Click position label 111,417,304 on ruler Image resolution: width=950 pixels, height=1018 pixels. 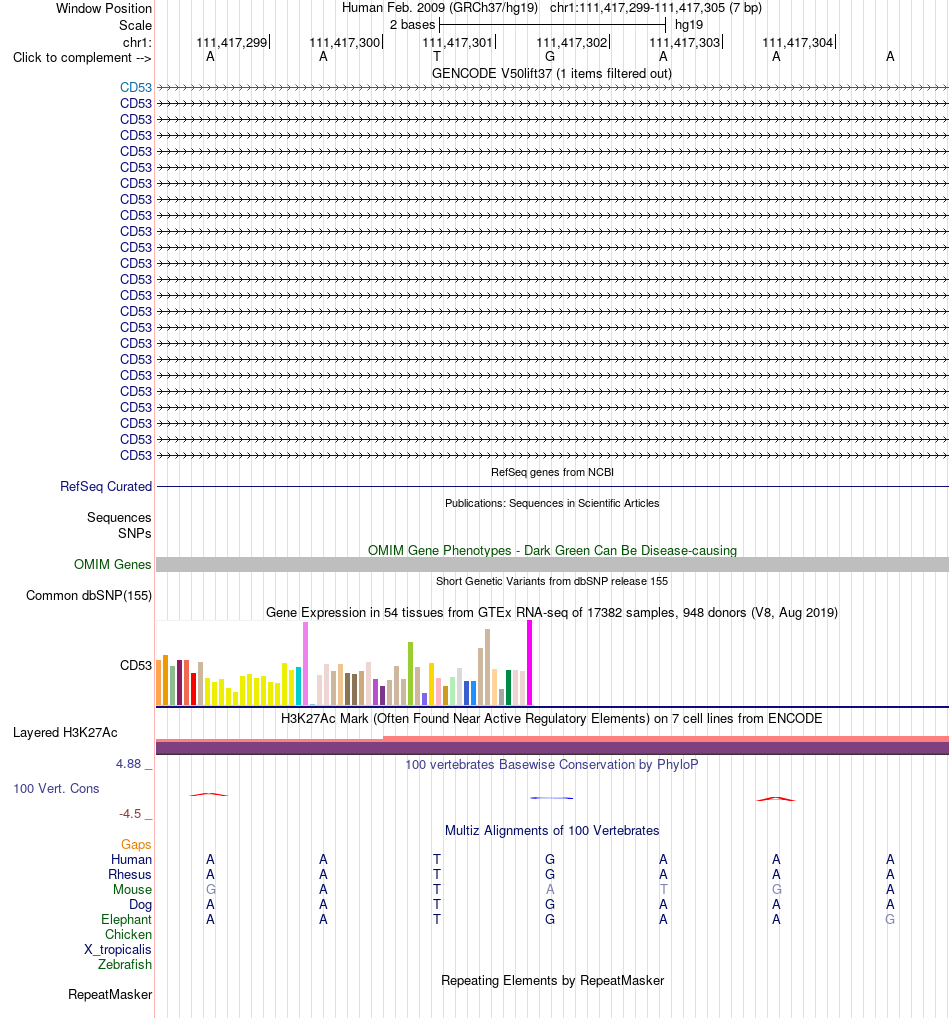click(798, 42)
